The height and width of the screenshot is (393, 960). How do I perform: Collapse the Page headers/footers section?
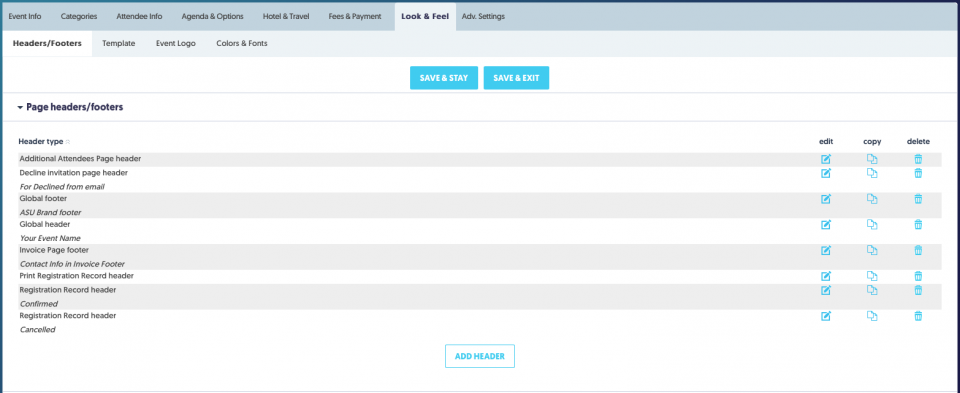coord(20,107)
